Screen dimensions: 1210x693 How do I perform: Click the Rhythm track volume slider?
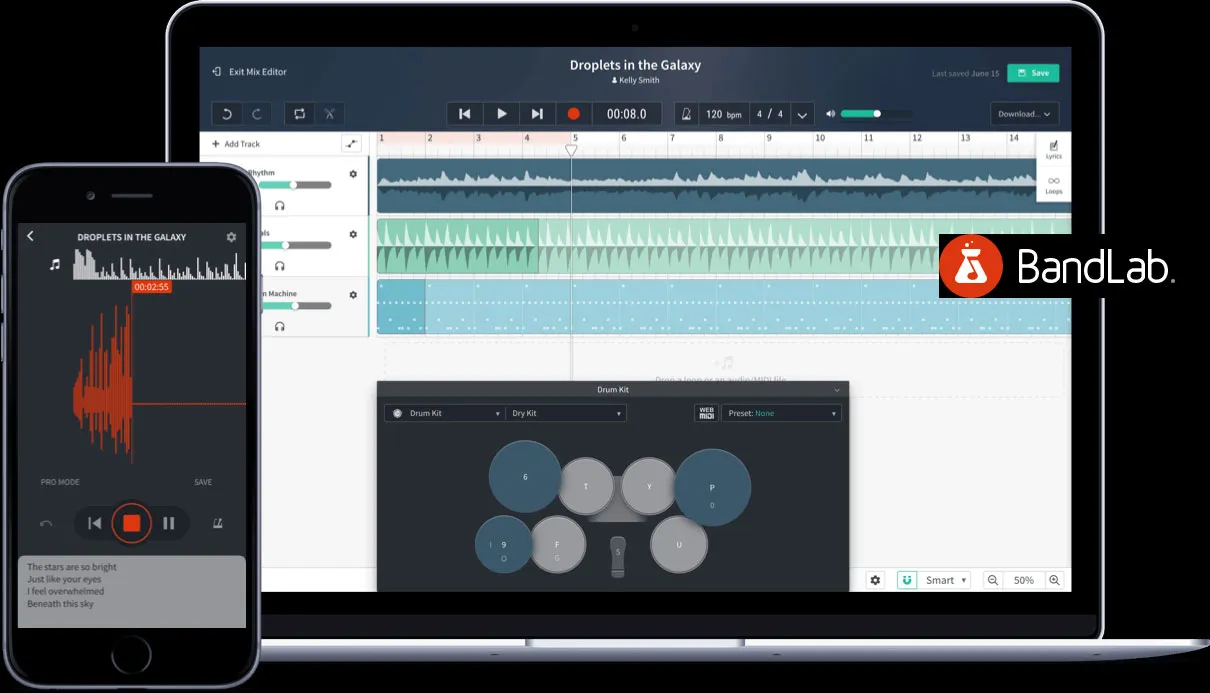(x=295, y=185)
